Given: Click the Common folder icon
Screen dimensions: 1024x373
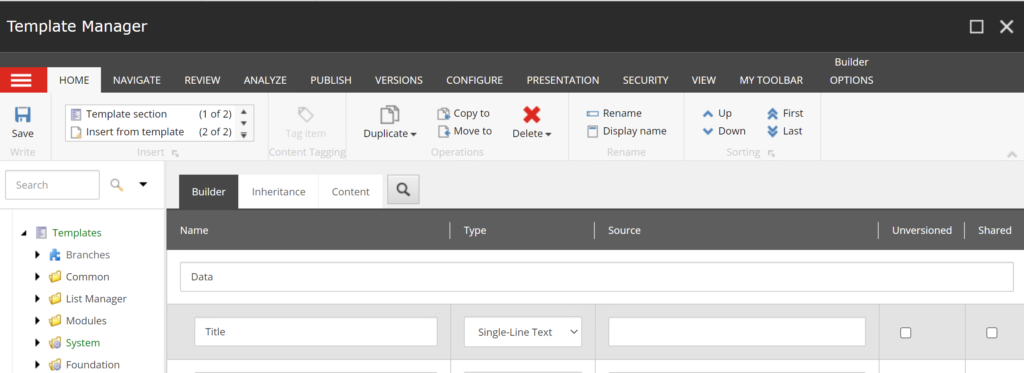Looking at the screenshot, I should coord(55,277).
